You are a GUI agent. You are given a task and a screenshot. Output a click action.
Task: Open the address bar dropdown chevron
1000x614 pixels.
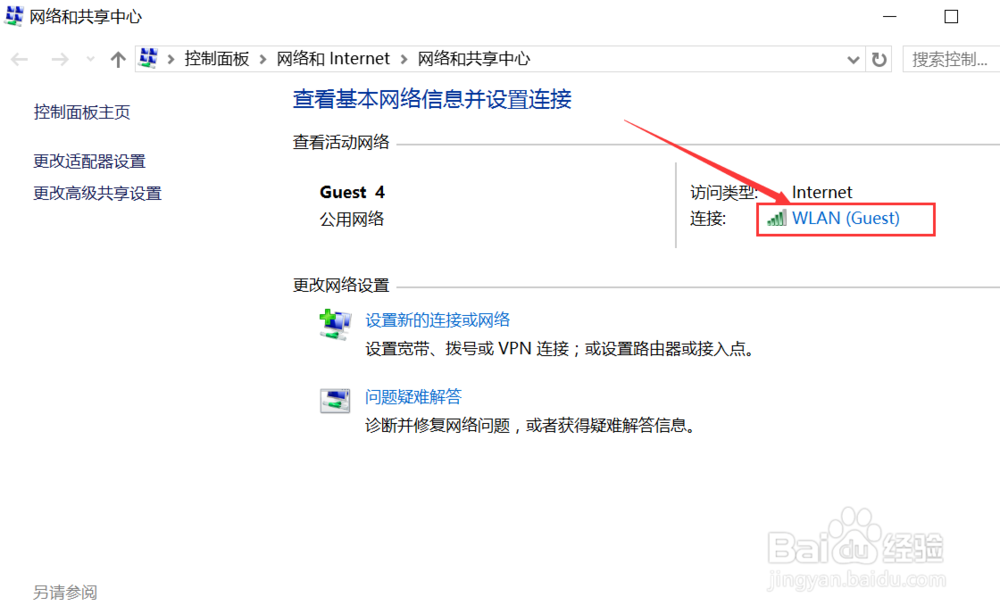pyautogui.click(x=853, y=59)
